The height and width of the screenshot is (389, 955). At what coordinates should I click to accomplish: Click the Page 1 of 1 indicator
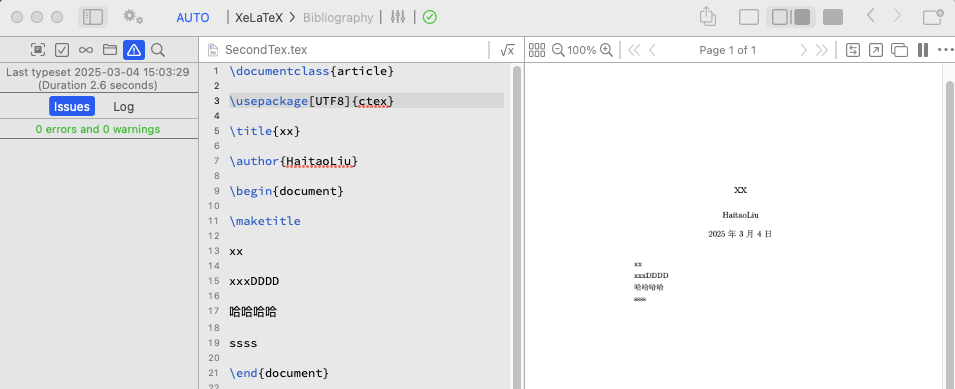(x=728, y=51)
